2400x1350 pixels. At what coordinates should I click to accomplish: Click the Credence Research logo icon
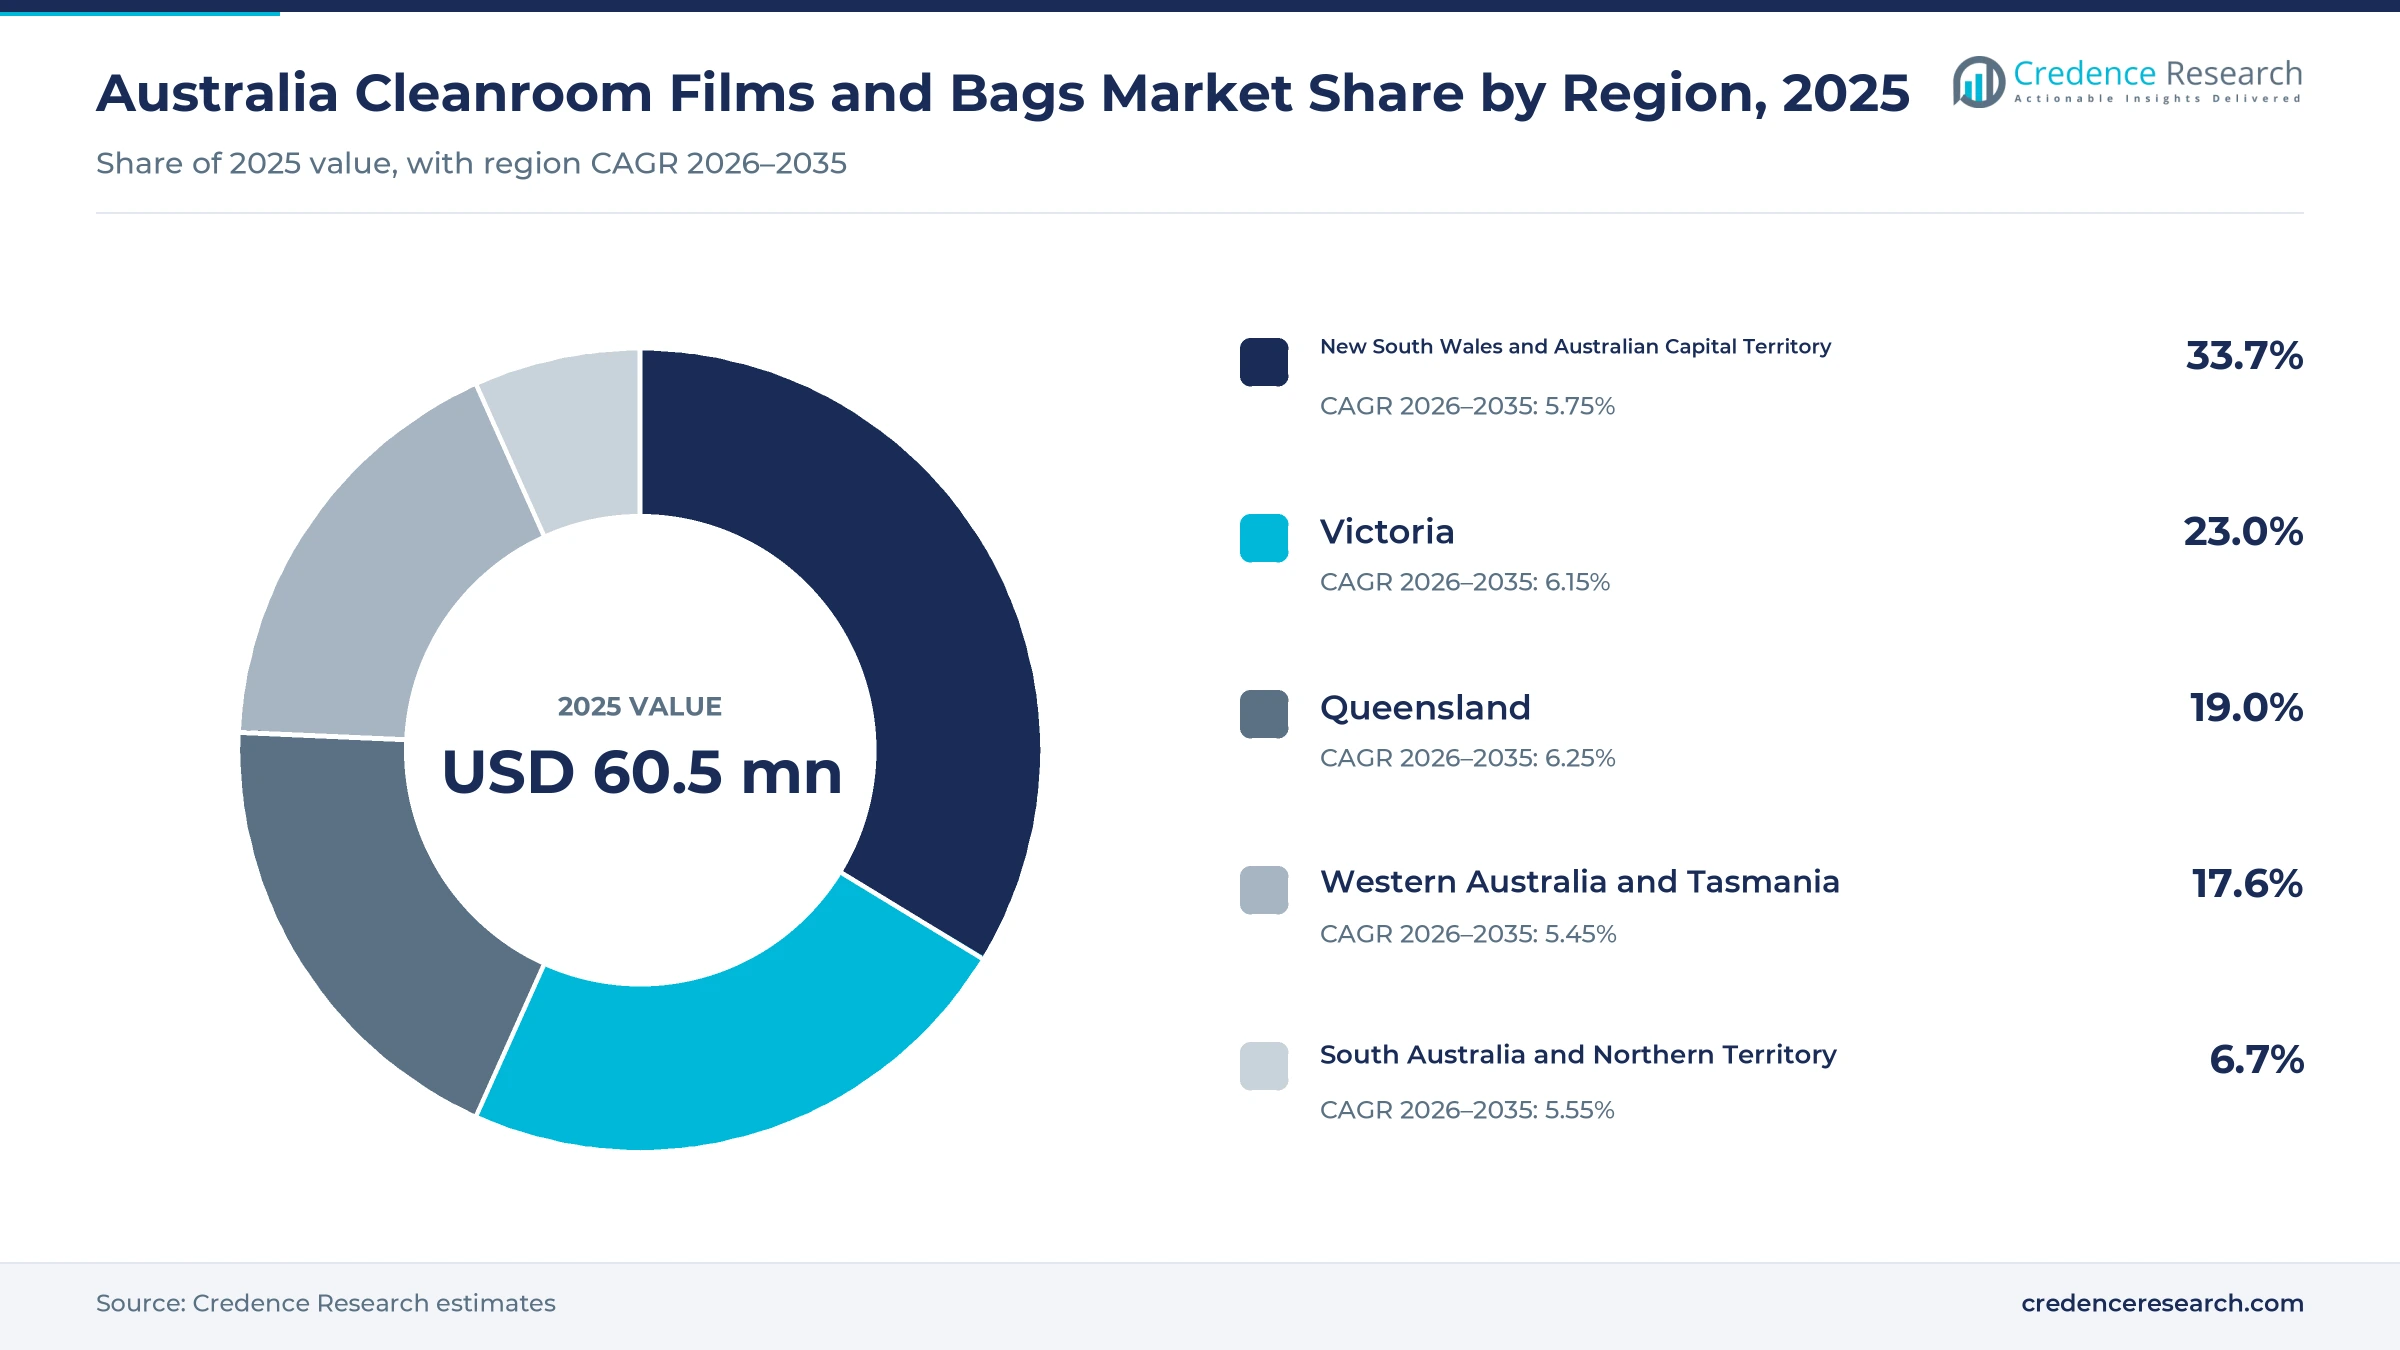[1978, 82]
